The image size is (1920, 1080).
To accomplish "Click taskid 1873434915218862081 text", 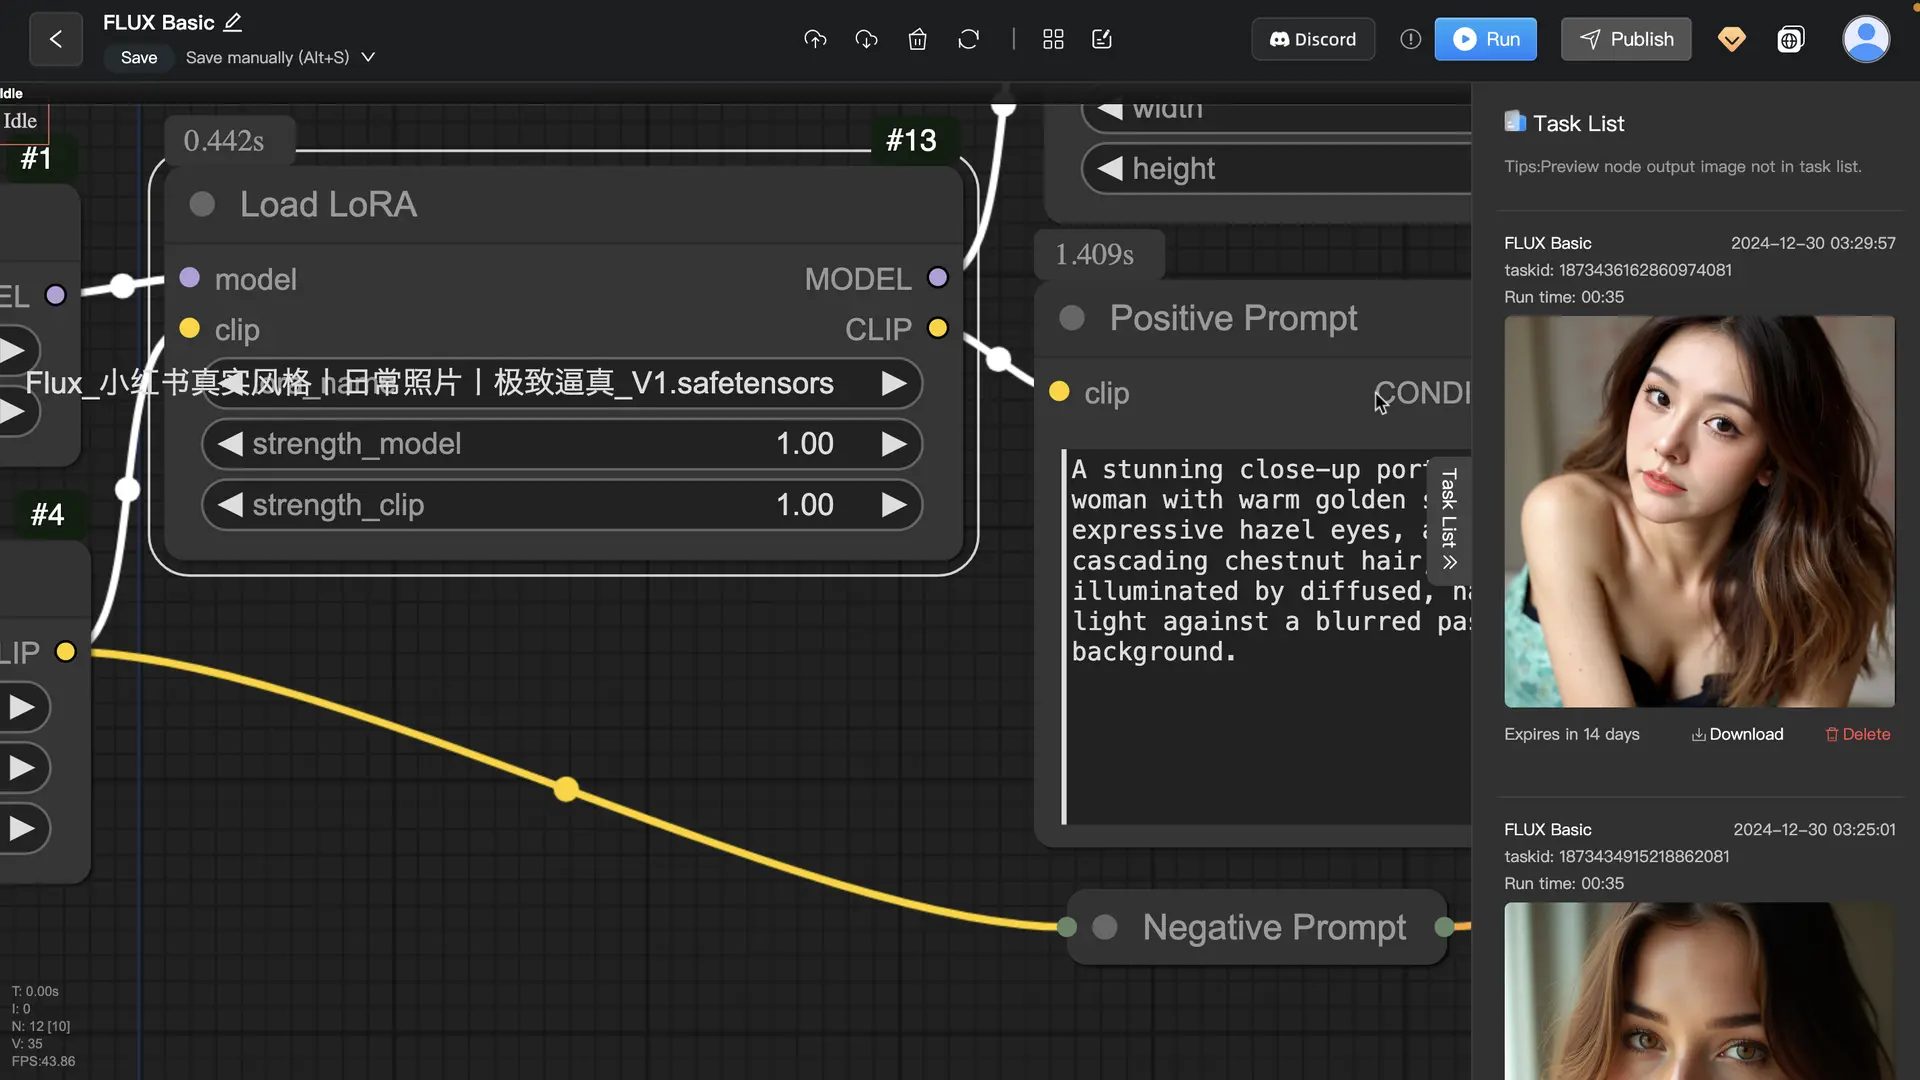I will (1616, 856).
